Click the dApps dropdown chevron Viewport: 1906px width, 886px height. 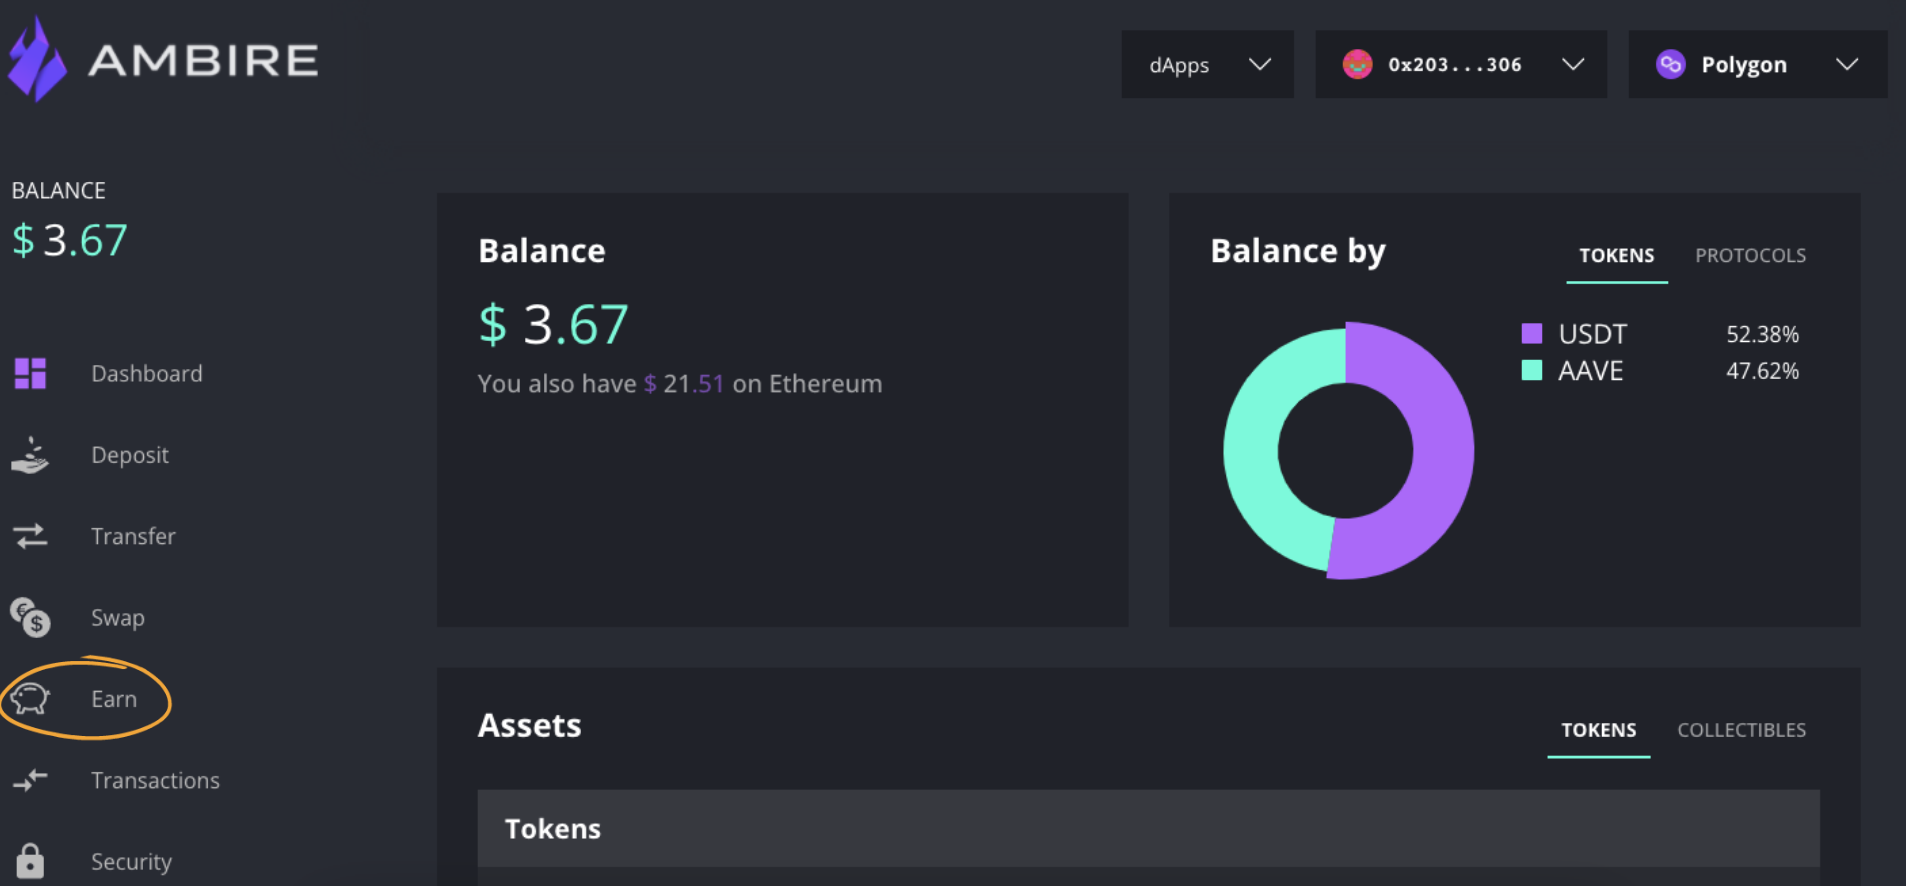tap(1260, 64)
